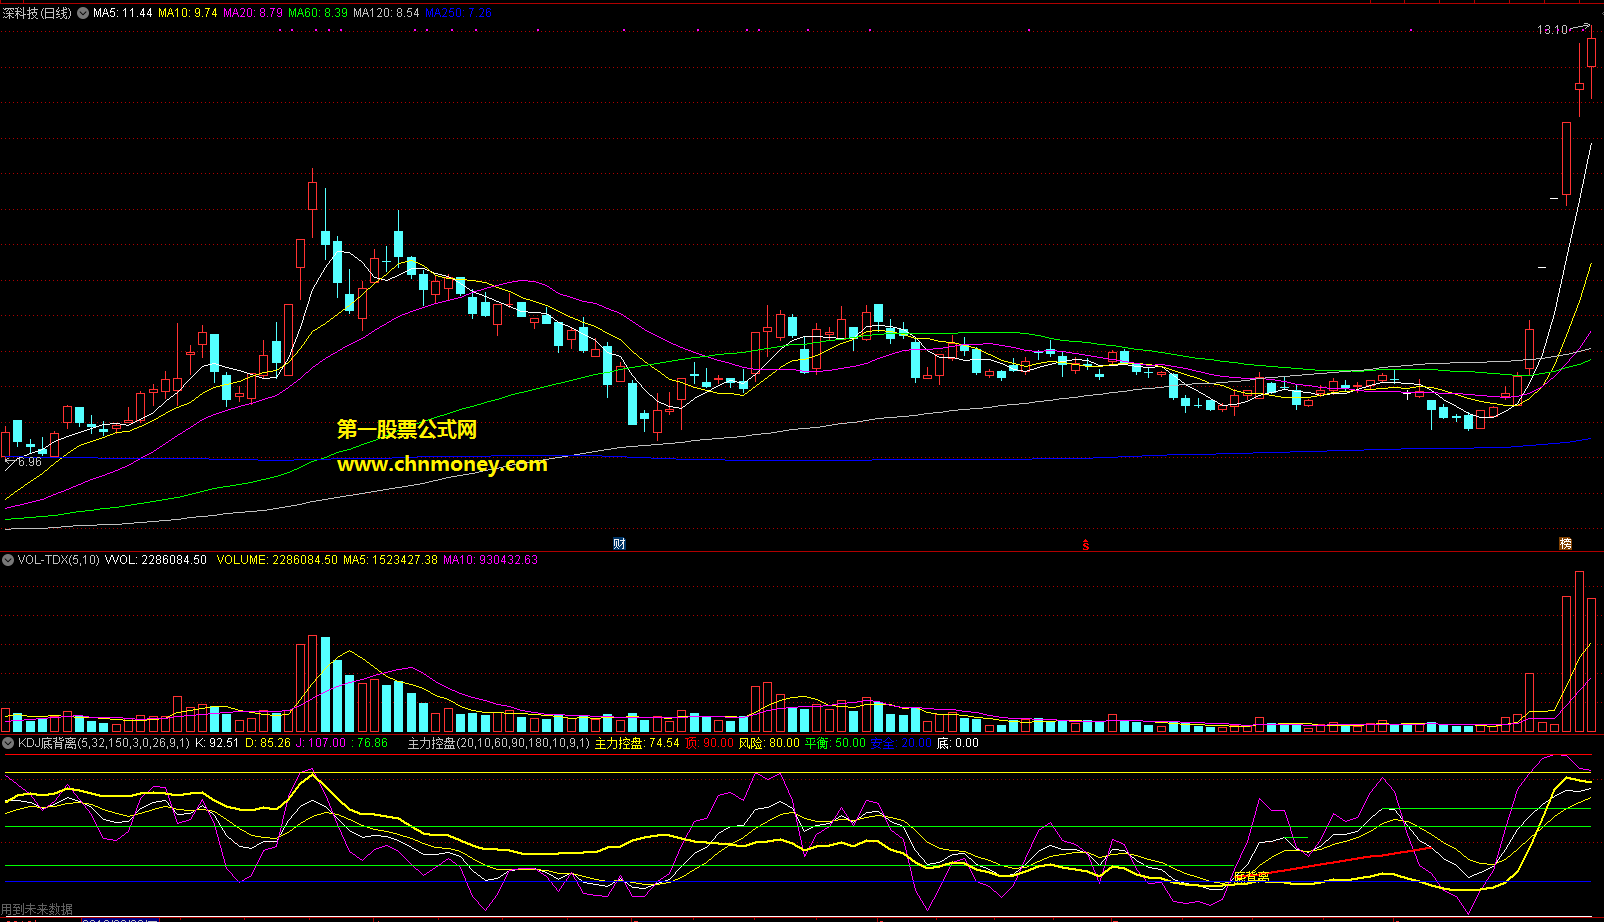
Task: Click the green 76.86 value
Action: (x=372, y=743)
